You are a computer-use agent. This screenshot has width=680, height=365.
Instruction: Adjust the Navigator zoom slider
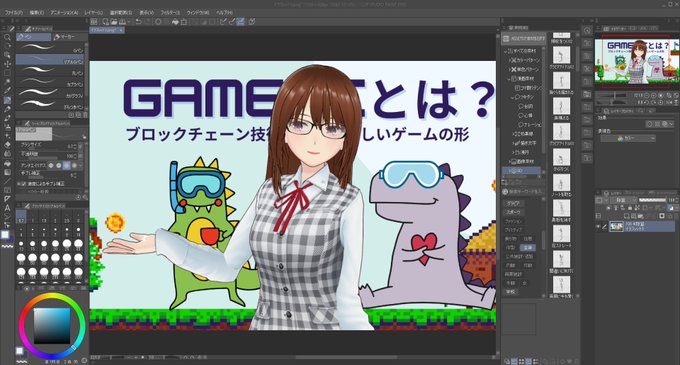[611, 95]
